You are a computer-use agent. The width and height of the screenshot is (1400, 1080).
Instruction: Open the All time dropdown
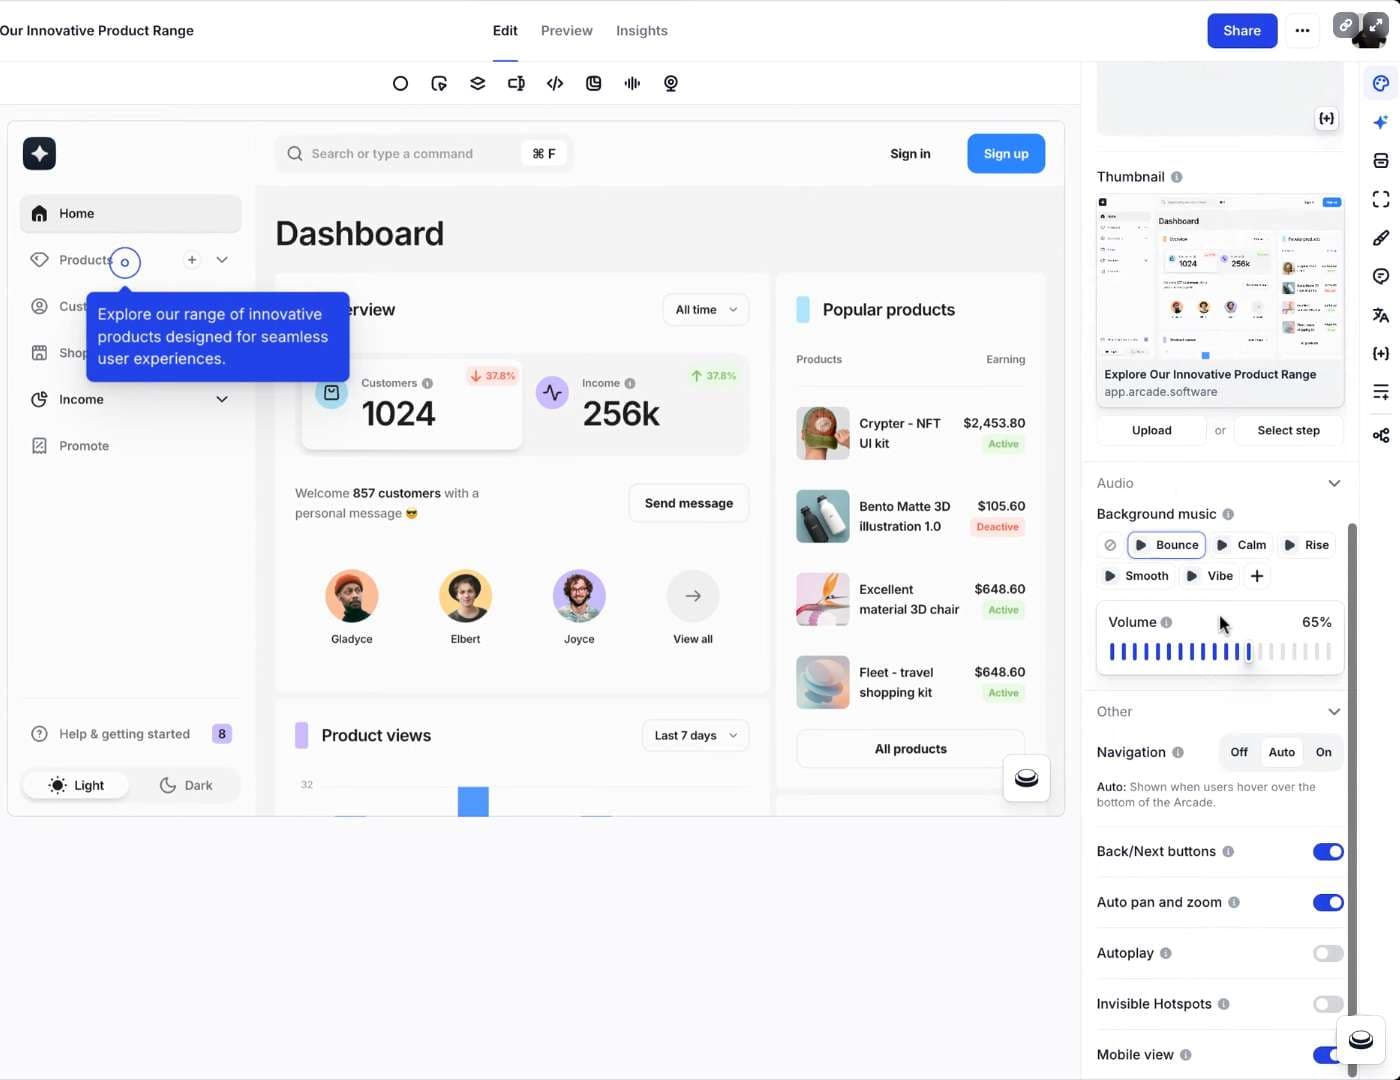[x=705, y=310]
